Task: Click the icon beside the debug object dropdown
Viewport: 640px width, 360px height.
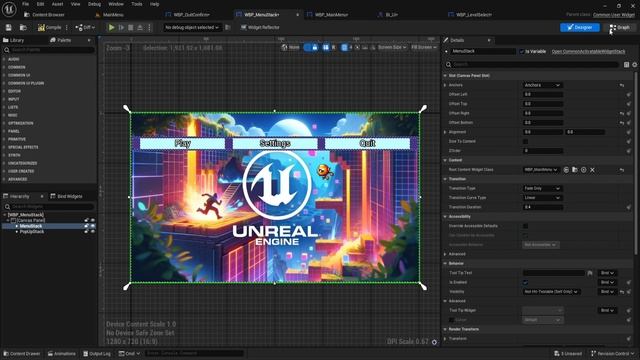Action: point(228,27)
